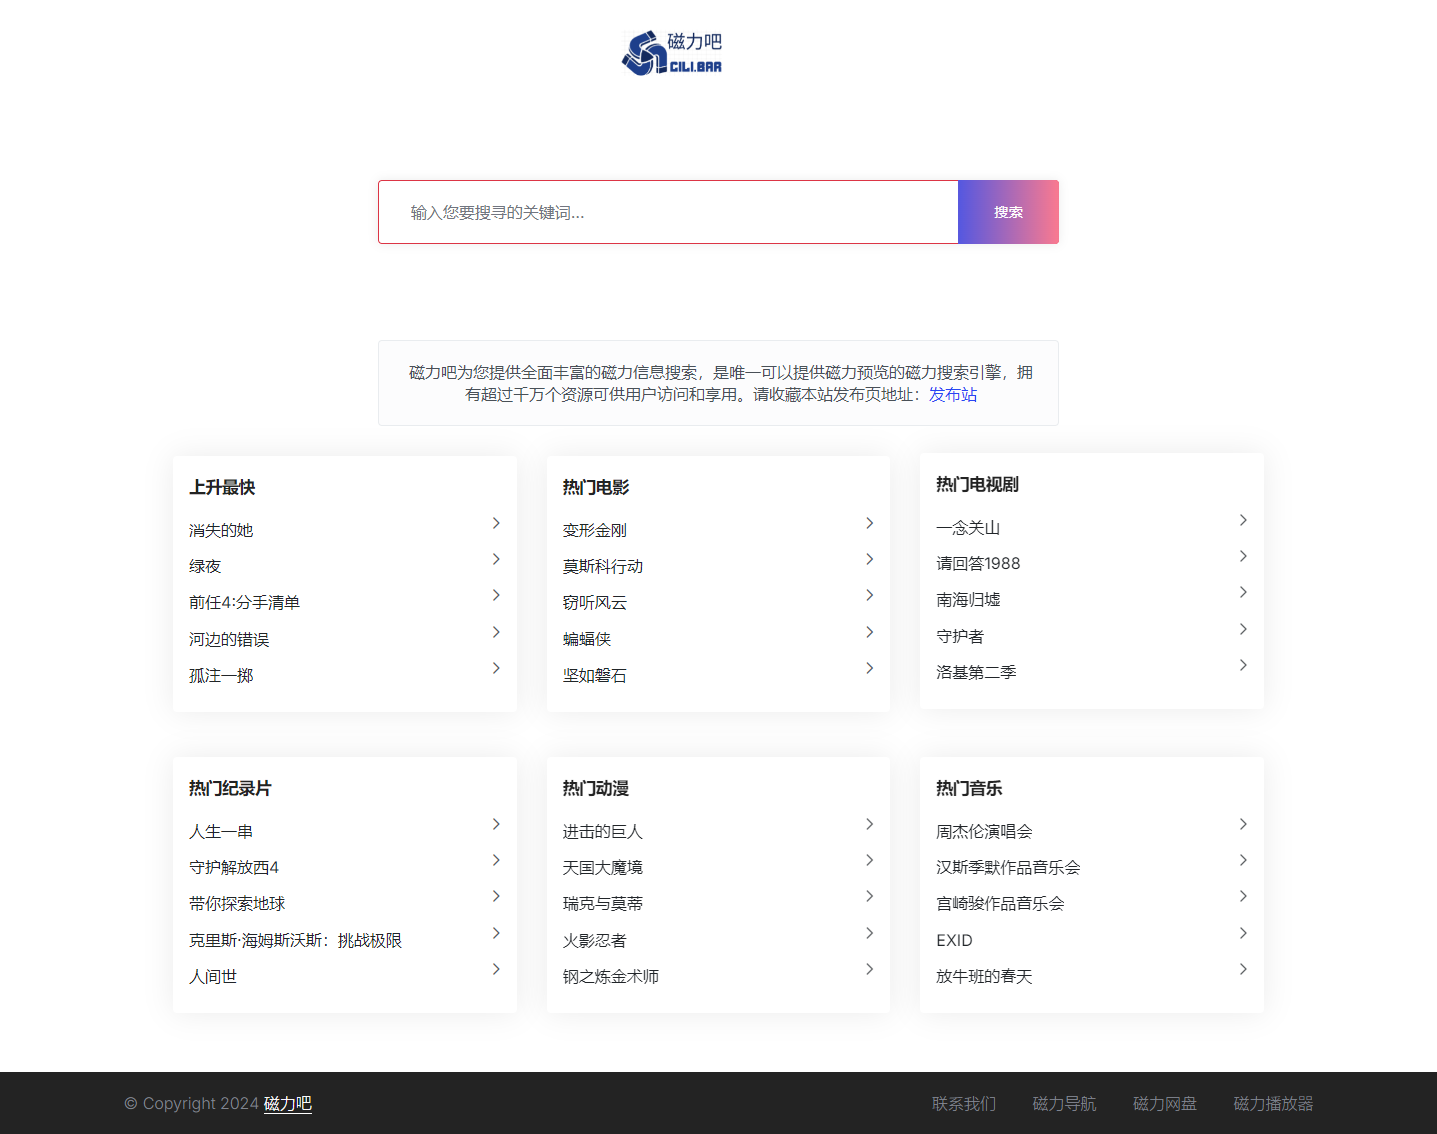Open the 发布站 link
Viewport: 1437px width, 1134px height.
coord(953,395)
